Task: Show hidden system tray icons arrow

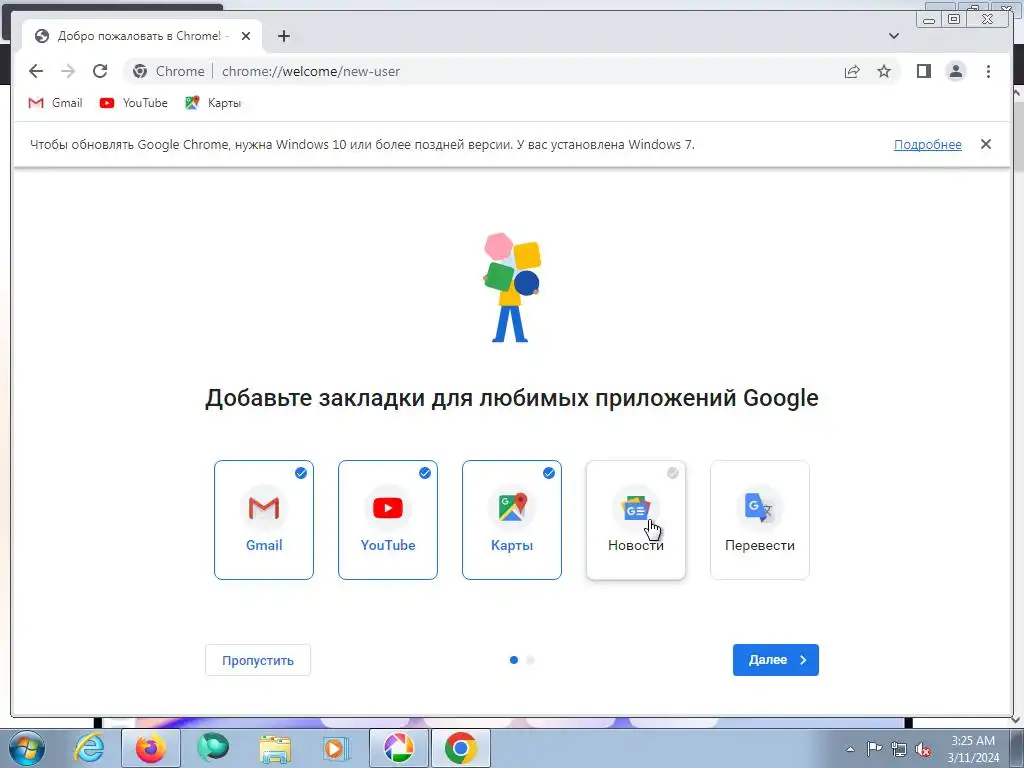Action: tap(850, 749)
